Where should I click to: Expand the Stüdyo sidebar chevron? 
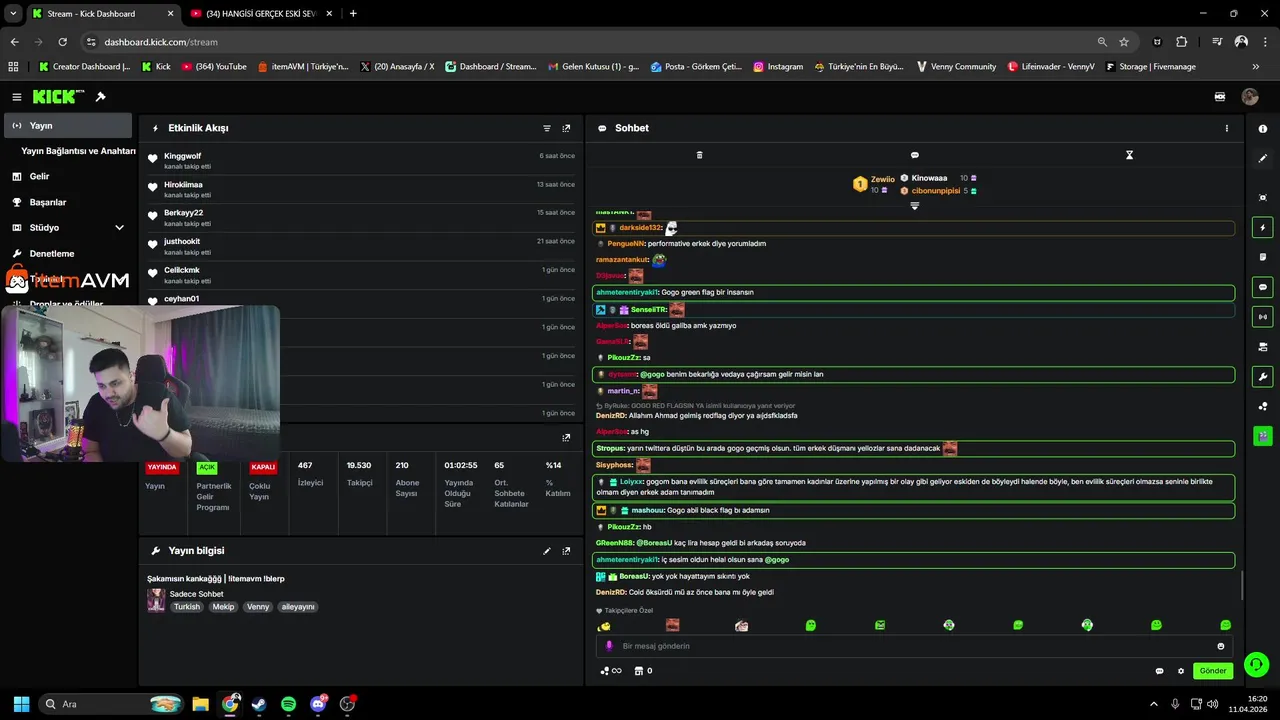click(119, 228)
